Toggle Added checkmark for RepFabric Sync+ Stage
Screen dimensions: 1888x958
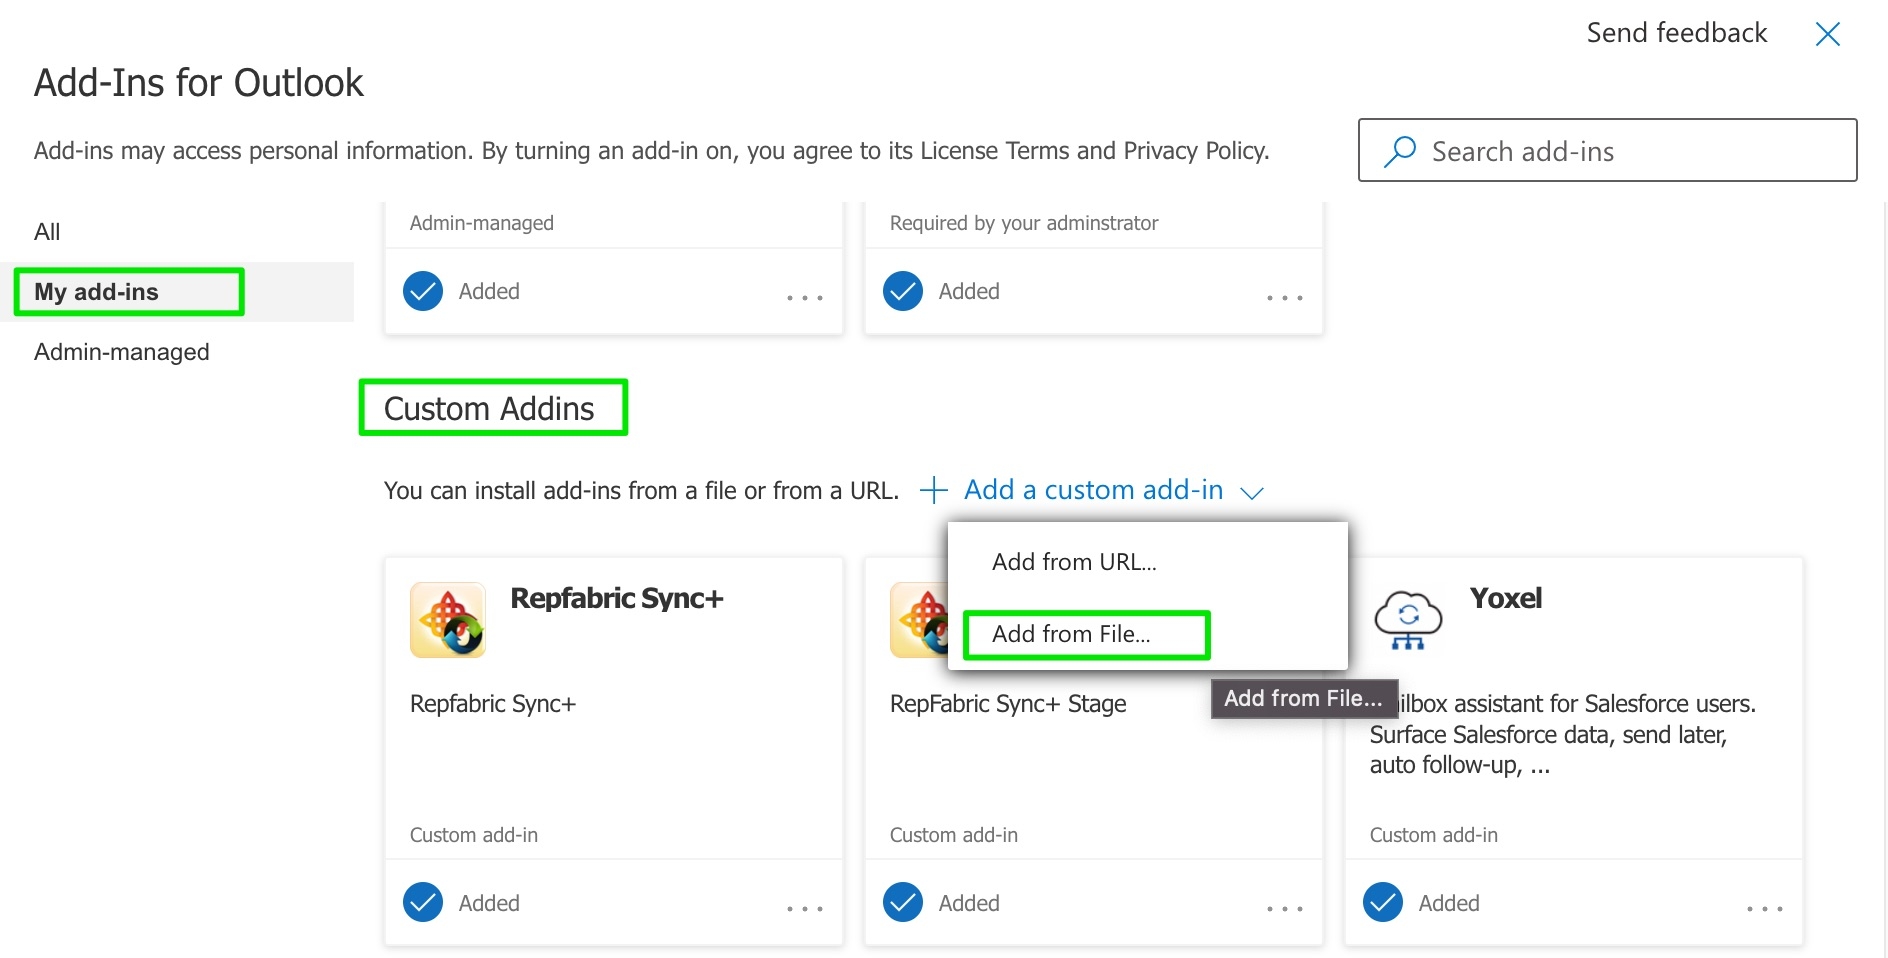tap(903, 902)
